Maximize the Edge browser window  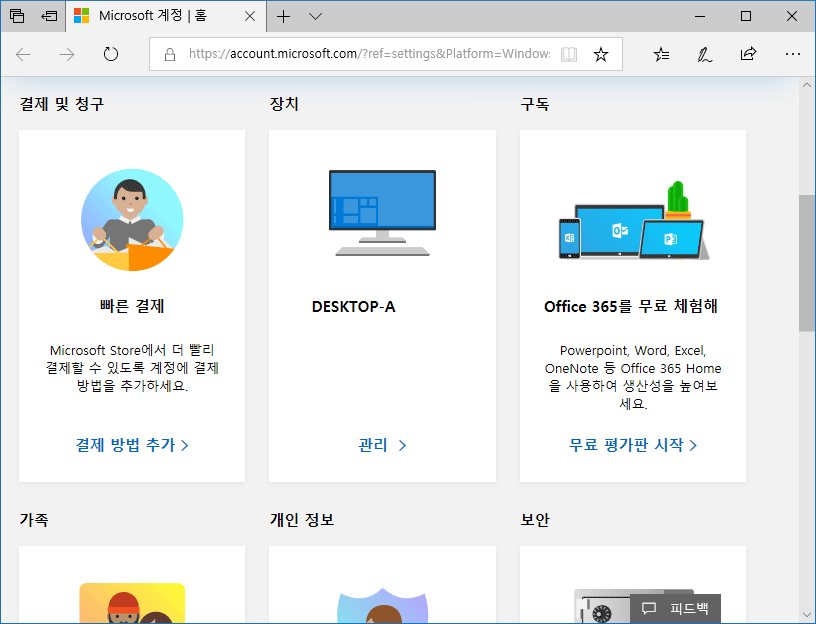pyautogui.click(x=746, y=16)
